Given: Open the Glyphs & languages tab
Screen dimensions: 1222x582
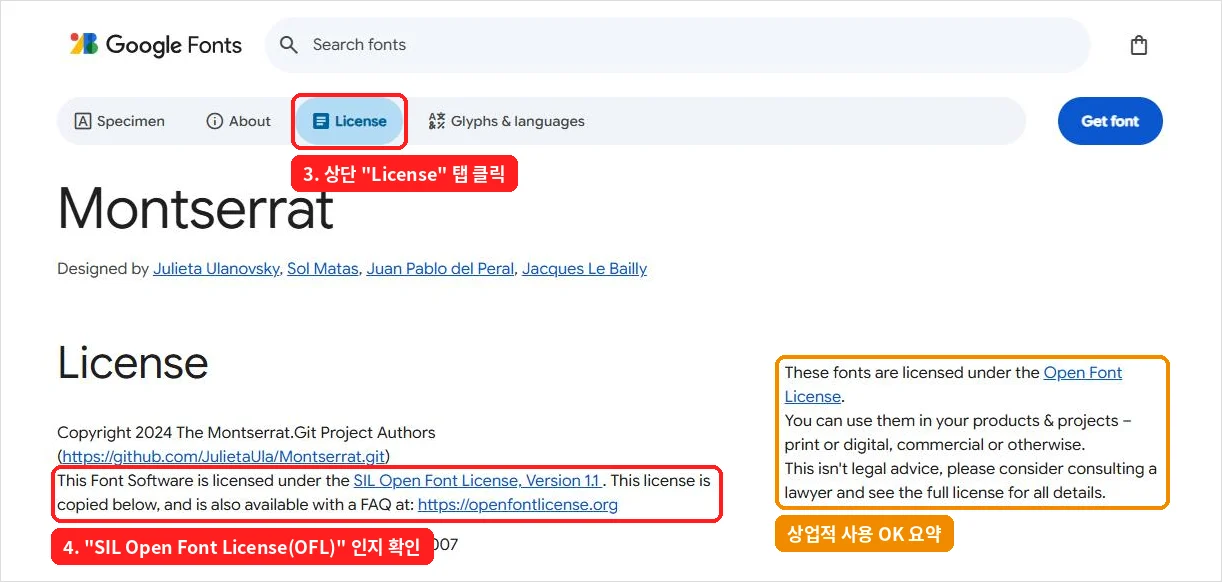Looking at the screenshot, I should (x=506, y=121).
